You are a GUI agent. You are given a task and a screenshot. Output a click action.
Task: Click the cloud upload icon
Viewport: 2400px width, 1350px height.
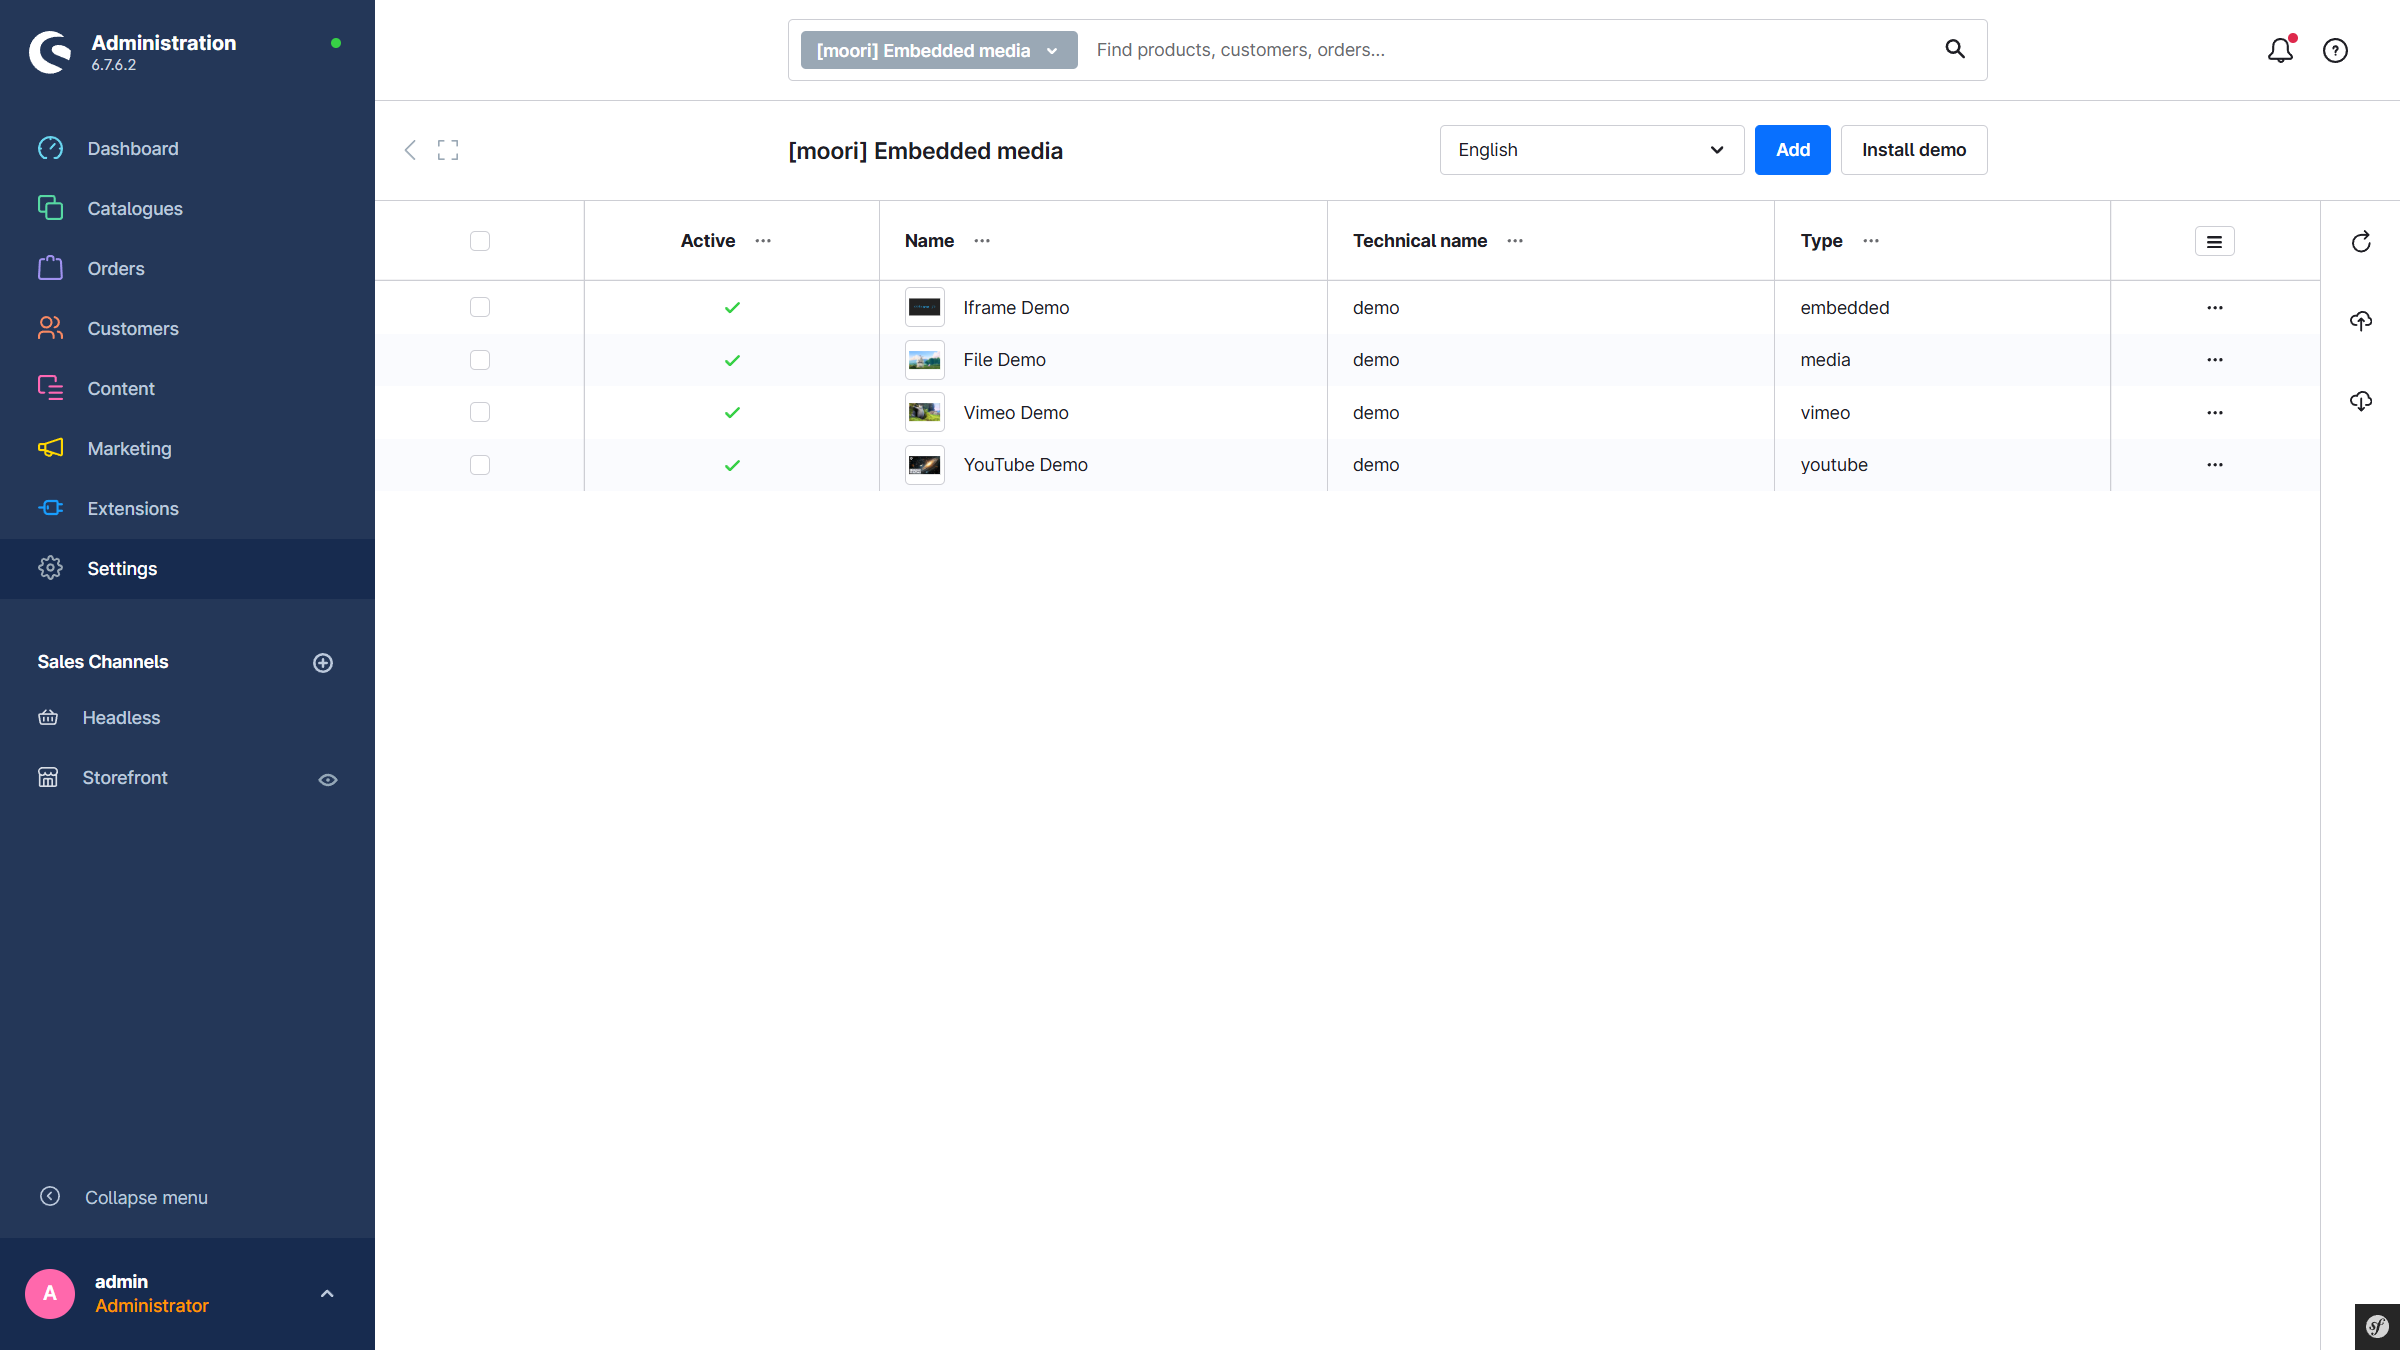click(2361, 321)
